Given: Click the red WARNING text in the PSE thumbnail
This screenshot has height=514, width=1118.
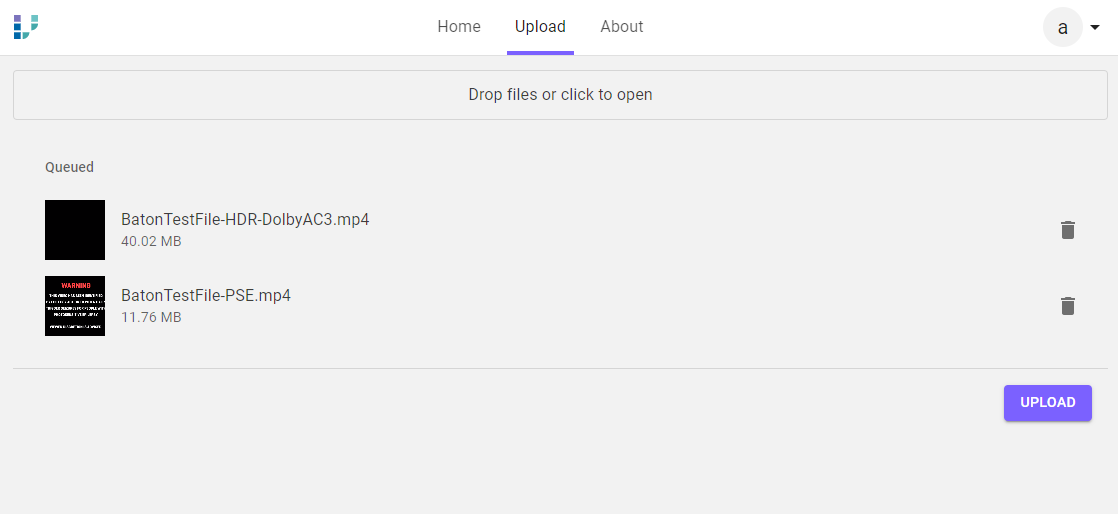Looking at the screenshot, I should (76, 286).
